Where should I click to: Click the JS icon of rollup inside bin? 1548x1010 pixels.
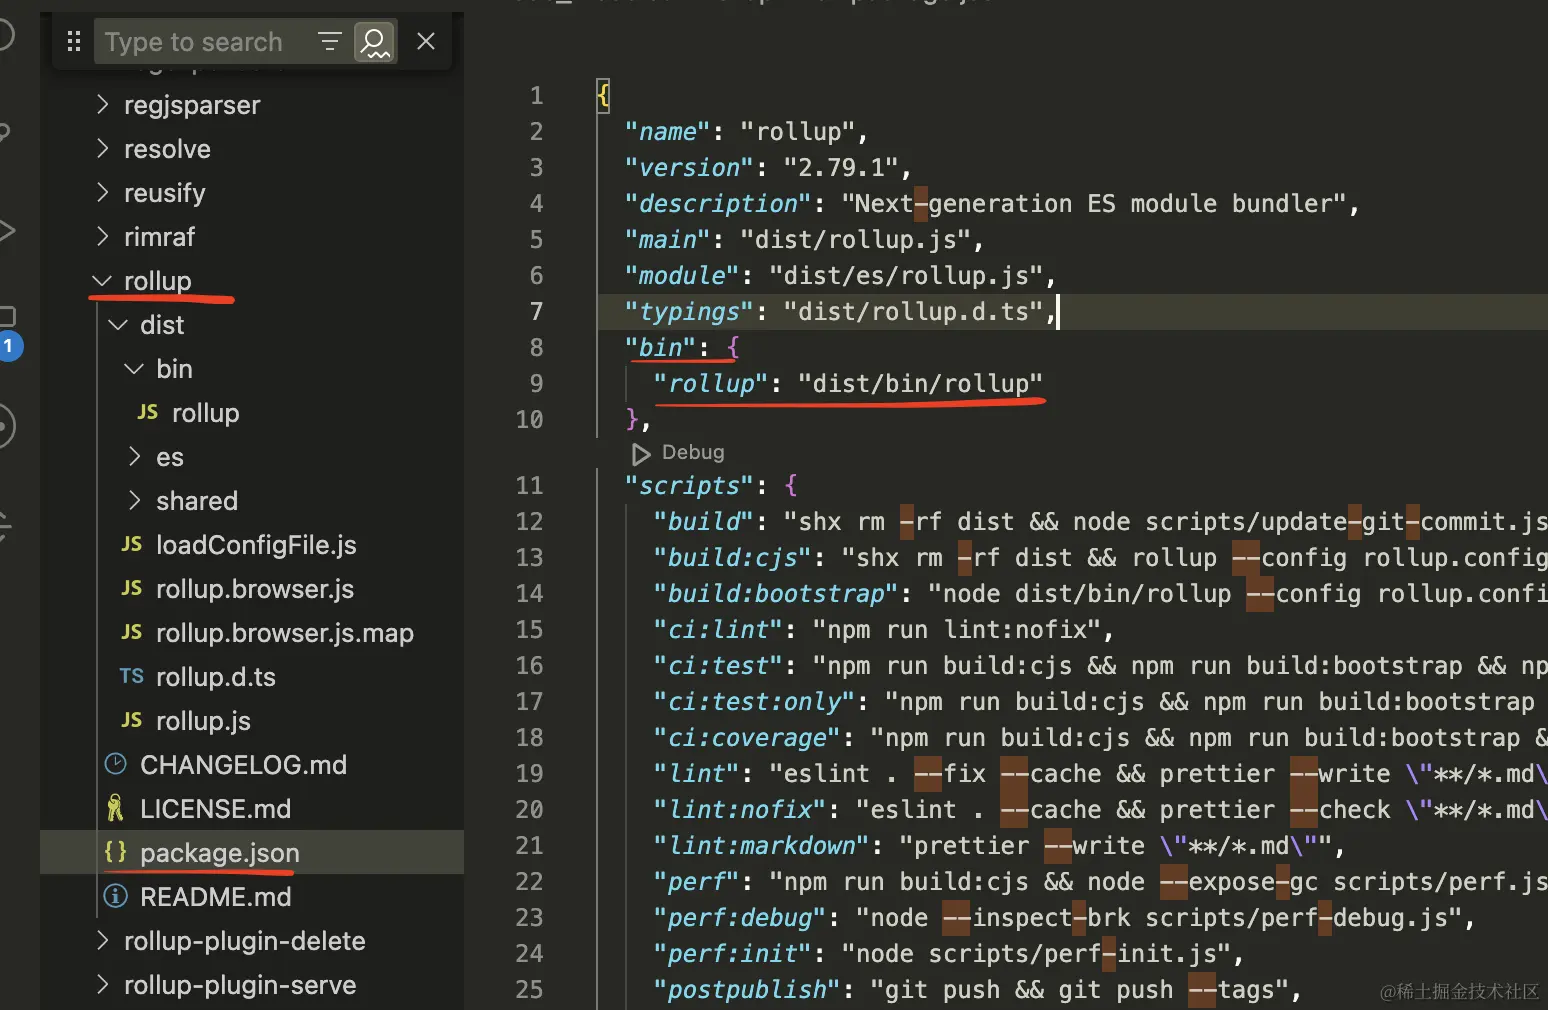148,412
